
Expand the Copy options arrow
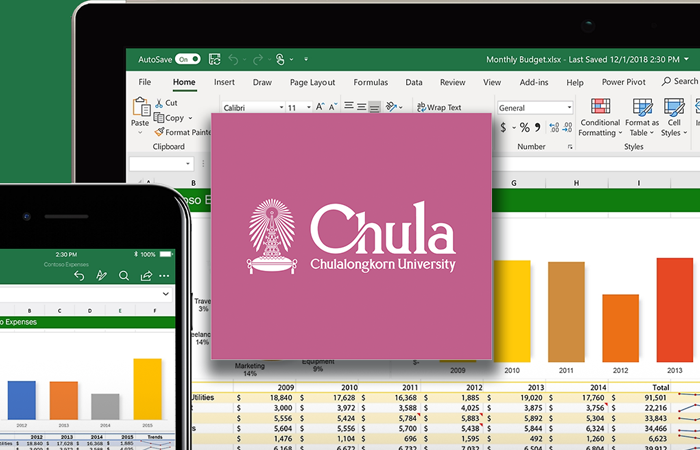[190, 118]
